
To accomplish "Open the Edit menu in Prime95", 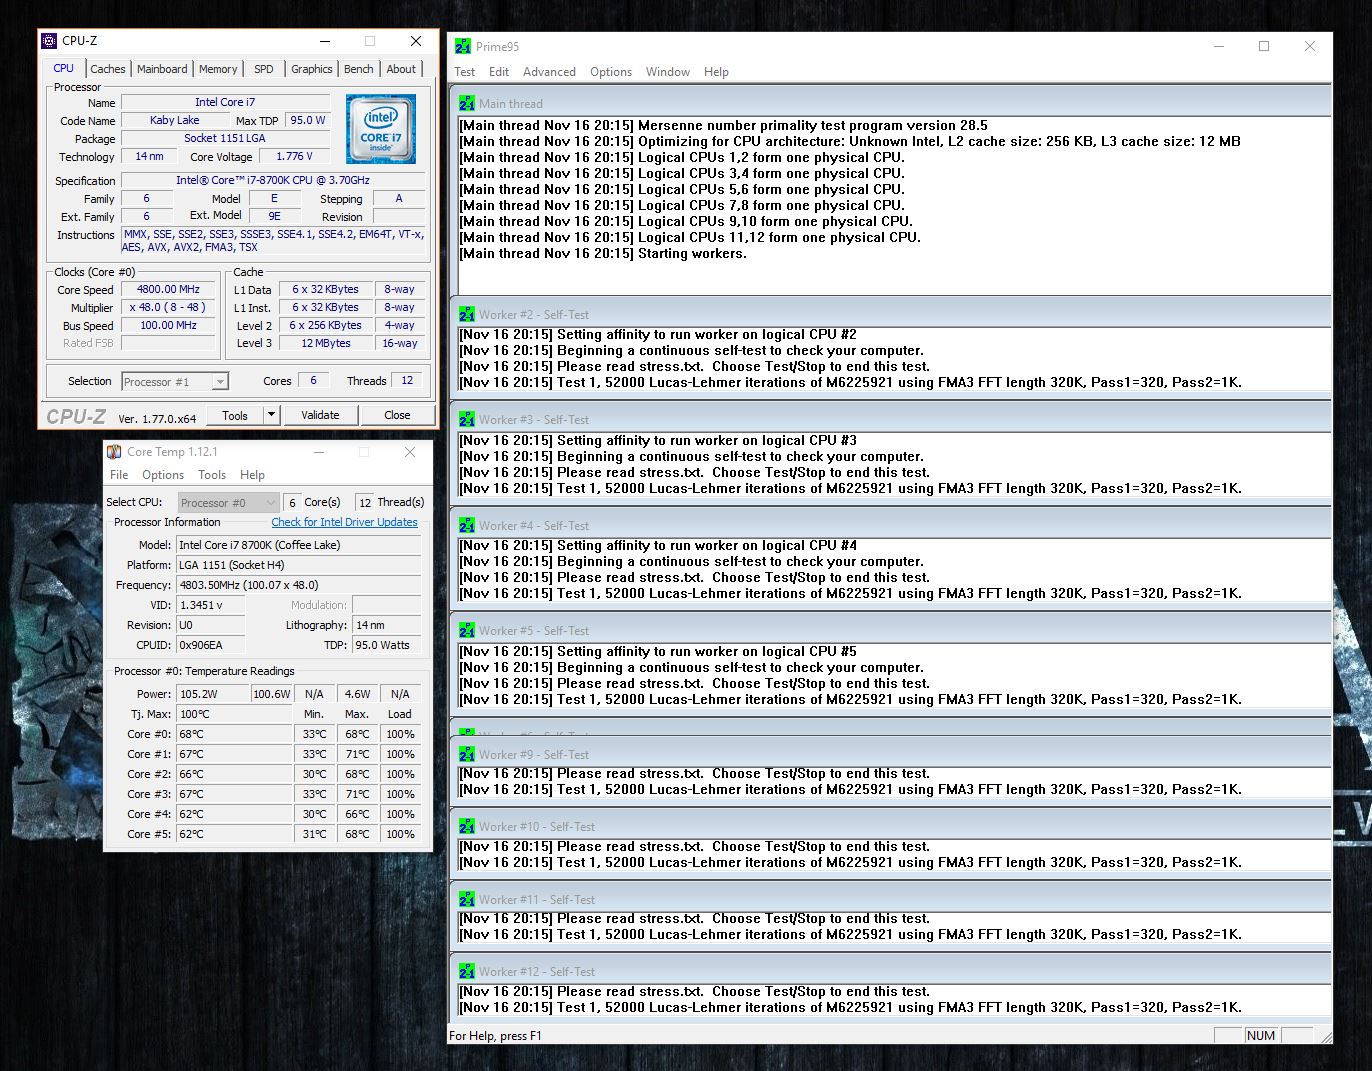I will [499, 72].
